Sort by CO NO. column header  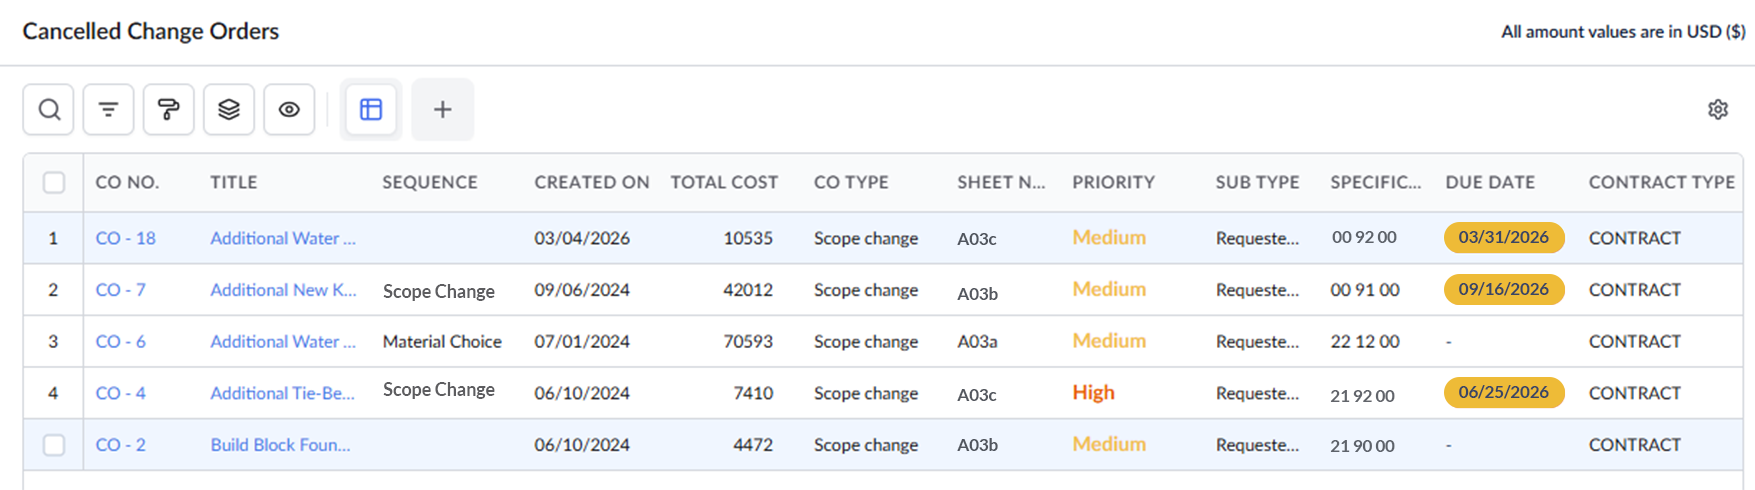[127, 182]
